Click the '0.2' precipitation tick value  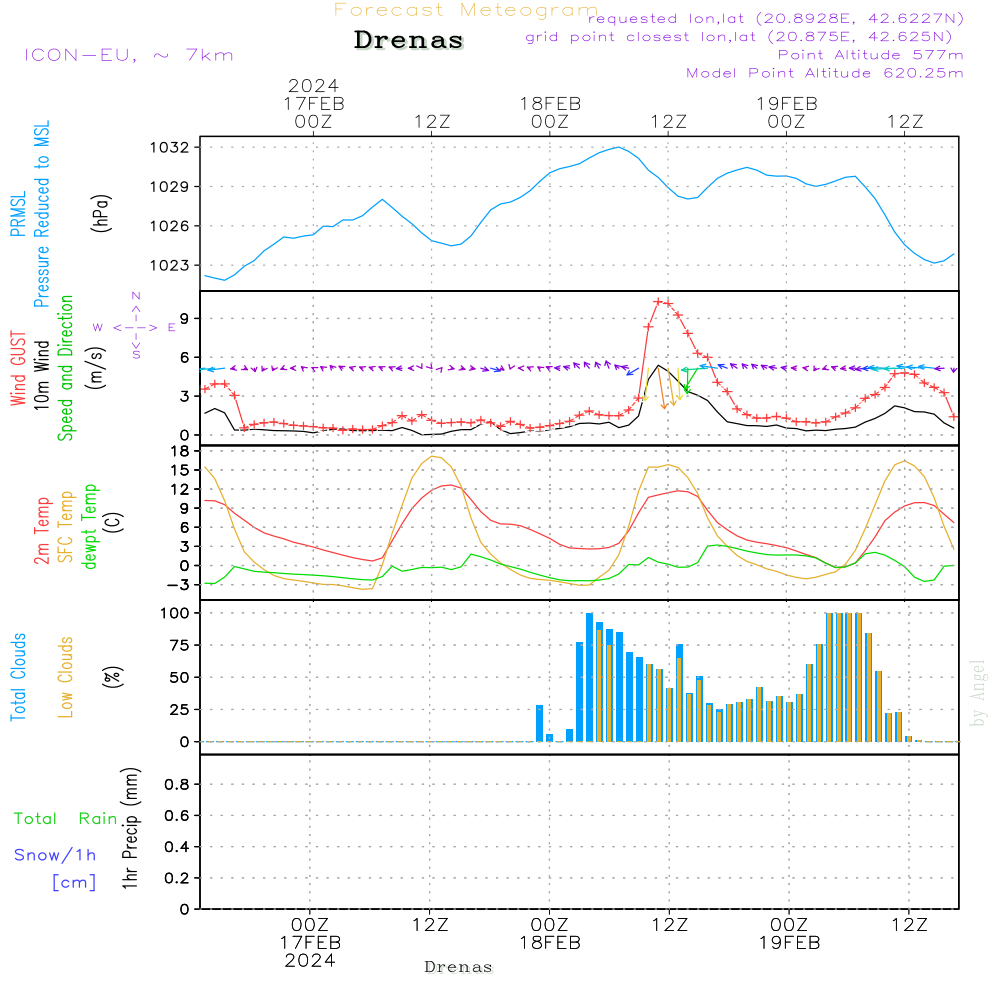pos(177,878)
